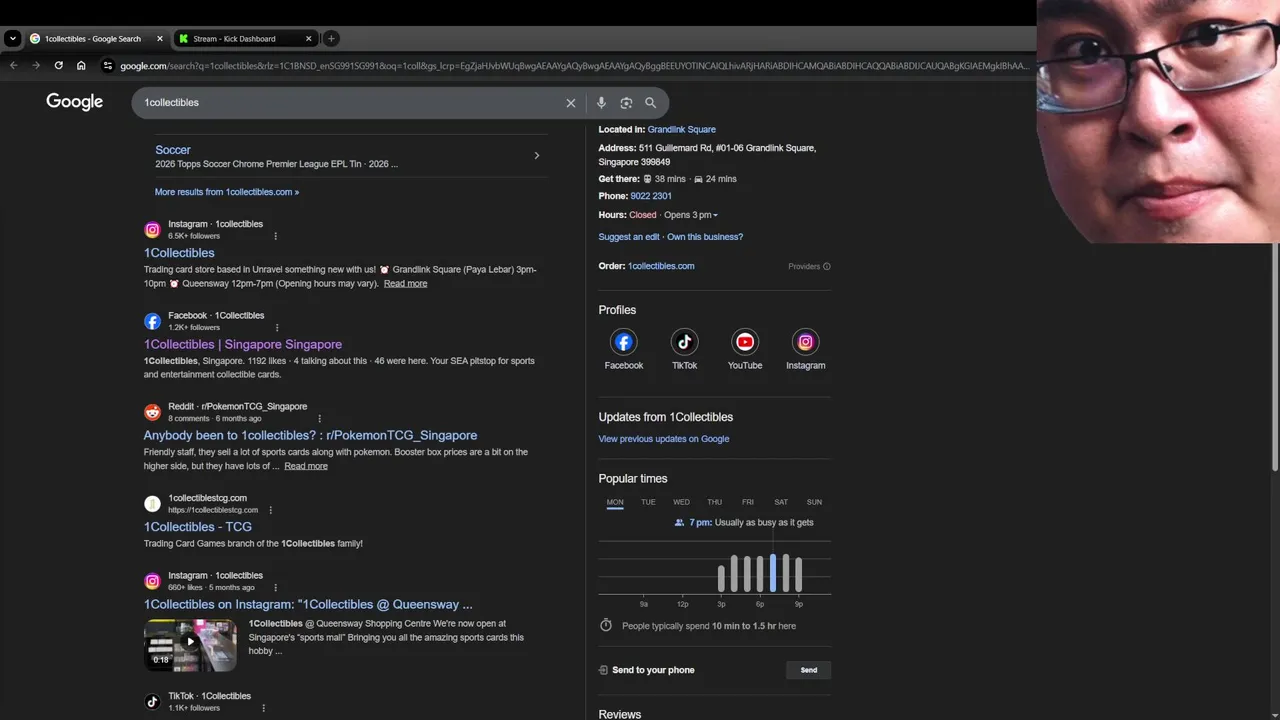Get driving directions, 24 mins
The image size is (1280, 720).
pos(715,179)
